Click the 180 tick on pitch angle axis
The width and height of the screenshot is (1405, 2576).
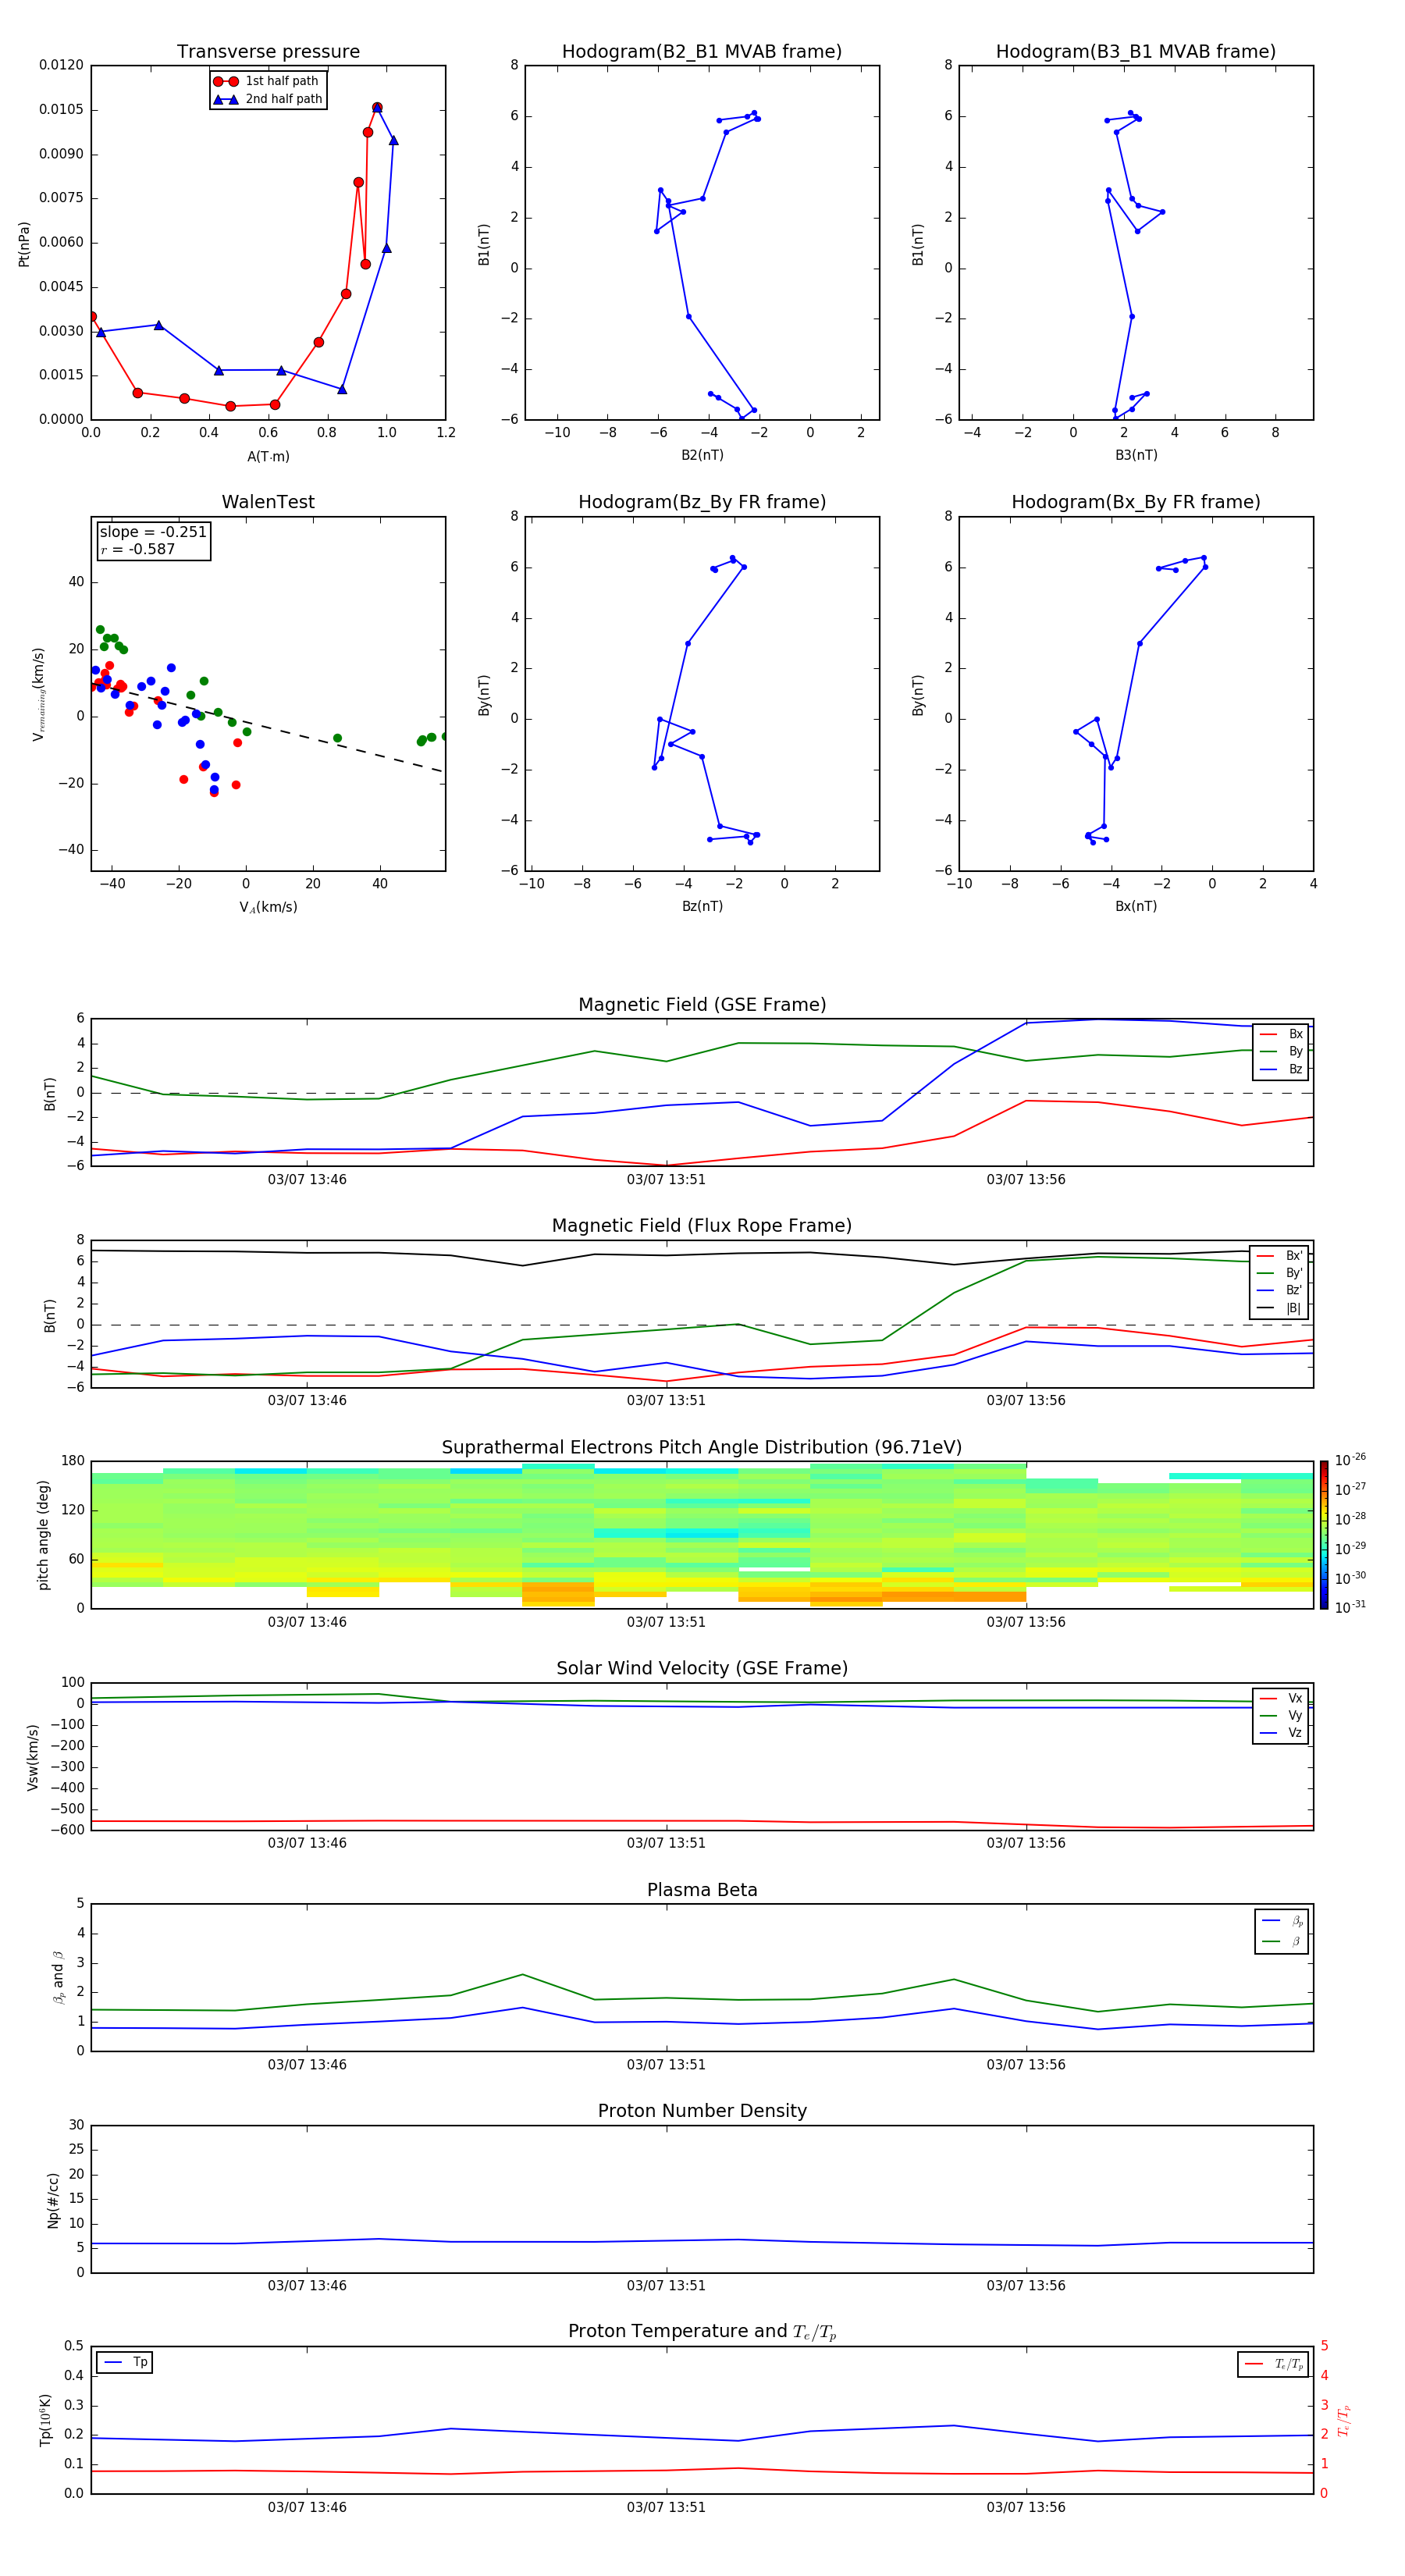pyautogui.click(x=73, y=1461)
